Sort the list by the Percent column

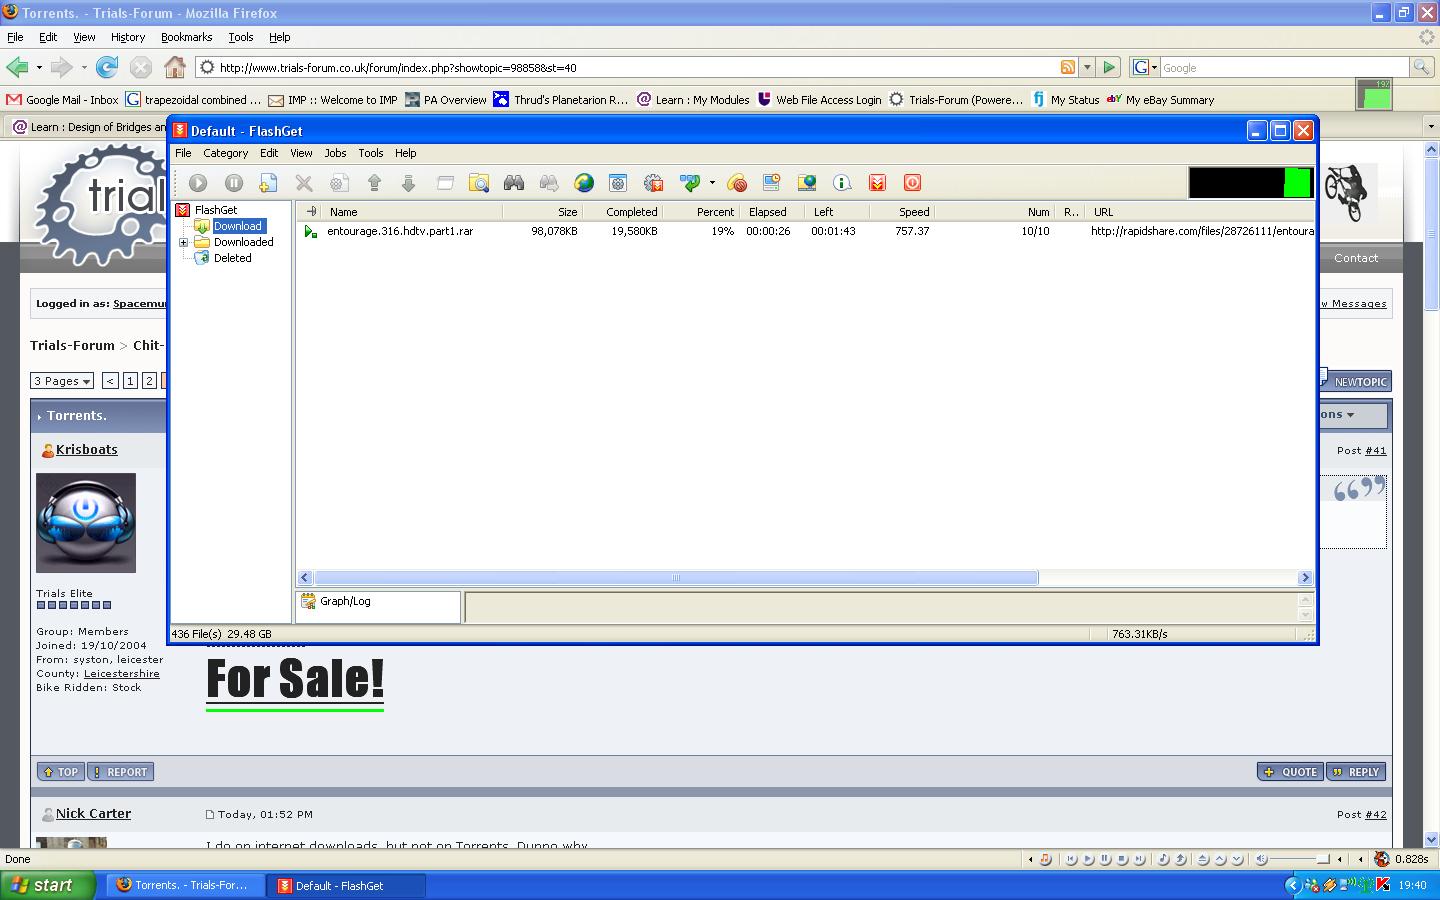click(x=701, y=212)
